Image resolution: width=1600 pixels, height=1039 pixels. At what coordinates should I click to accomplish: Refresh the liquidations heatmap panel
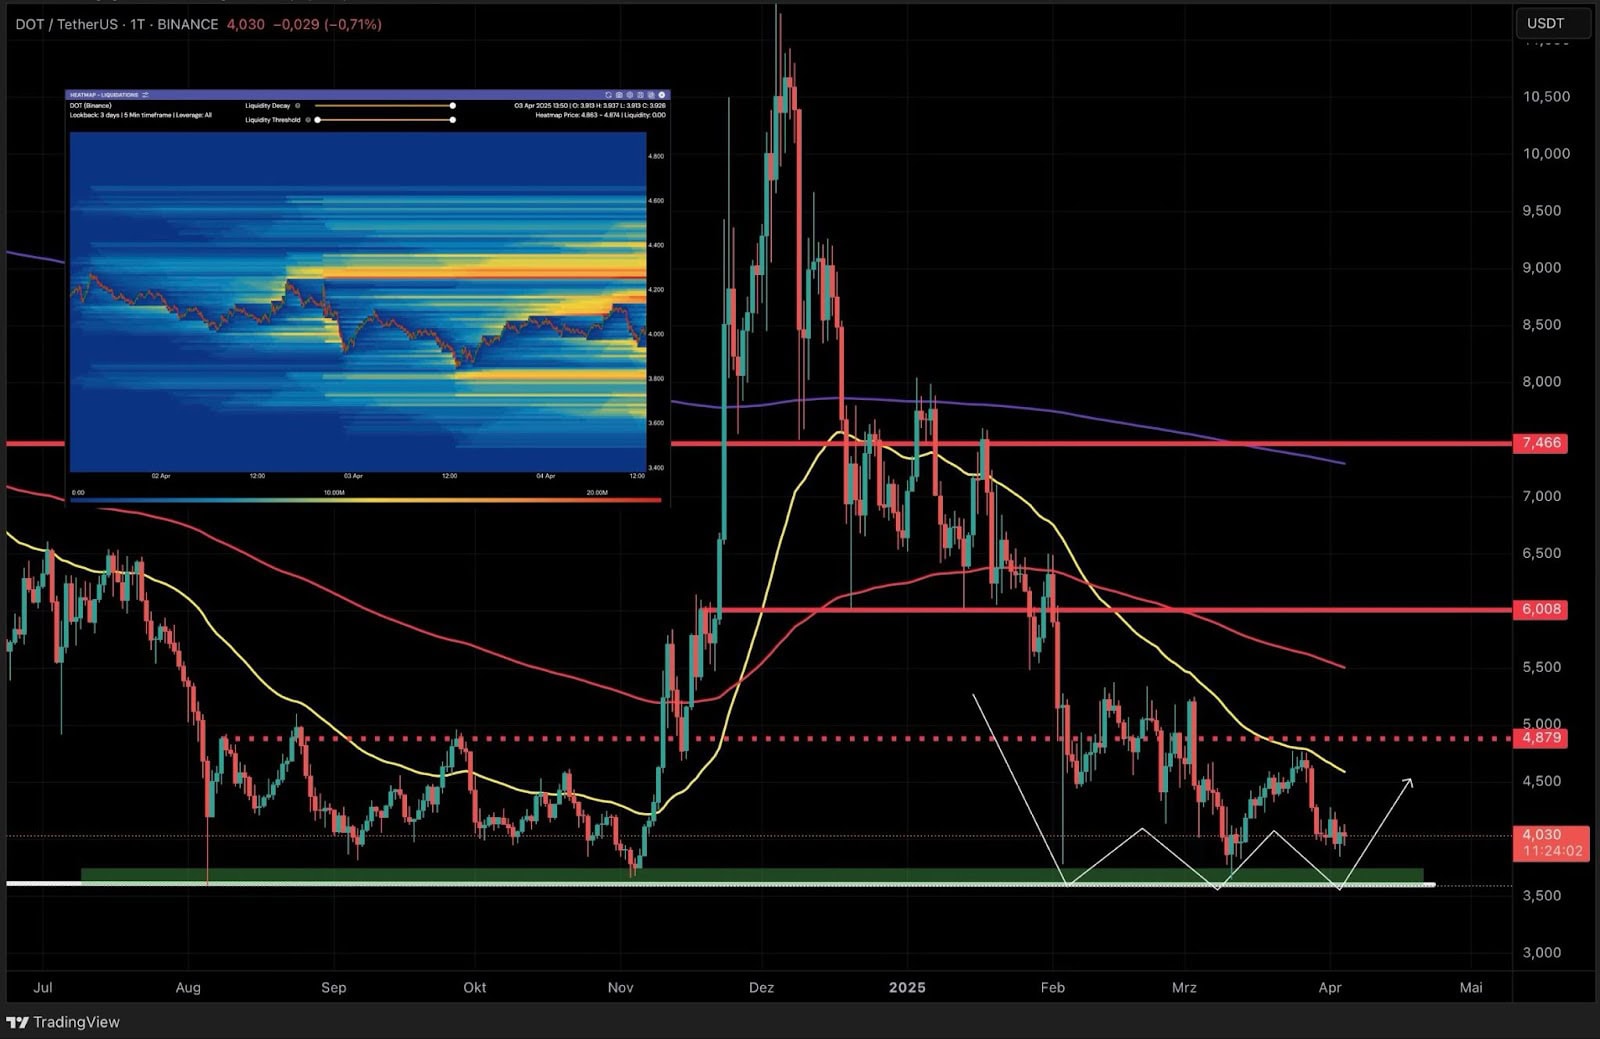click(x=608, y=95)
